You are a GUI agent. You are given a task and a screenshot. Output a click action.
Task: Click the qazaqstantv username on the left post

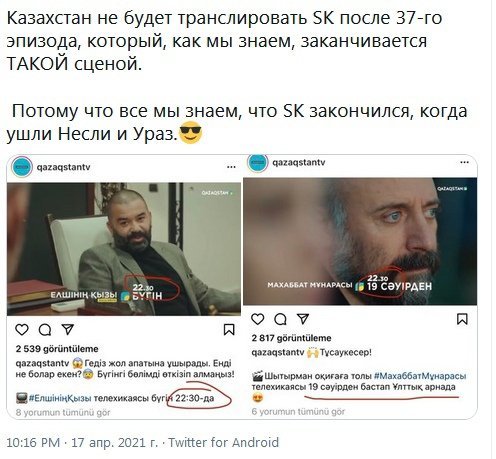(x=63, y=167)
